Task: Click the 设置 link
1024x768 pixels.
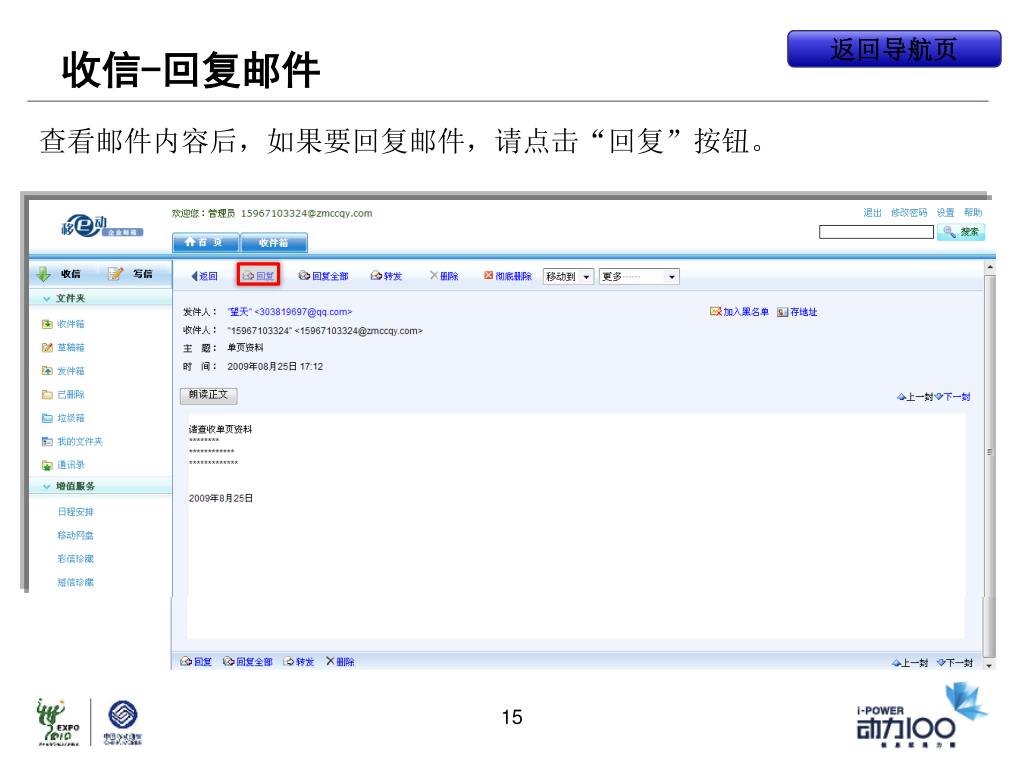Action: (x=946, y=213)
